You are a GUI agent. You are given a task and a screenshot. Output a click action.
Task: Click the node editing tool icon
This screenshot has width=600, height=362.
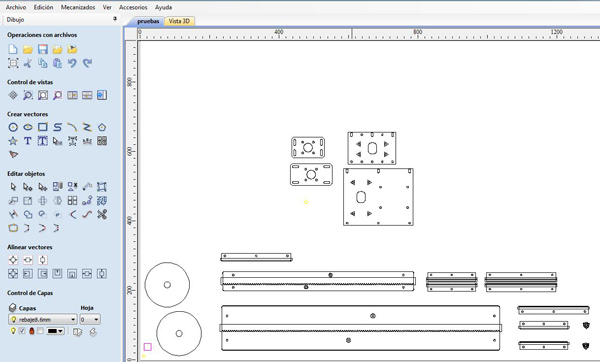click(28, 187)
